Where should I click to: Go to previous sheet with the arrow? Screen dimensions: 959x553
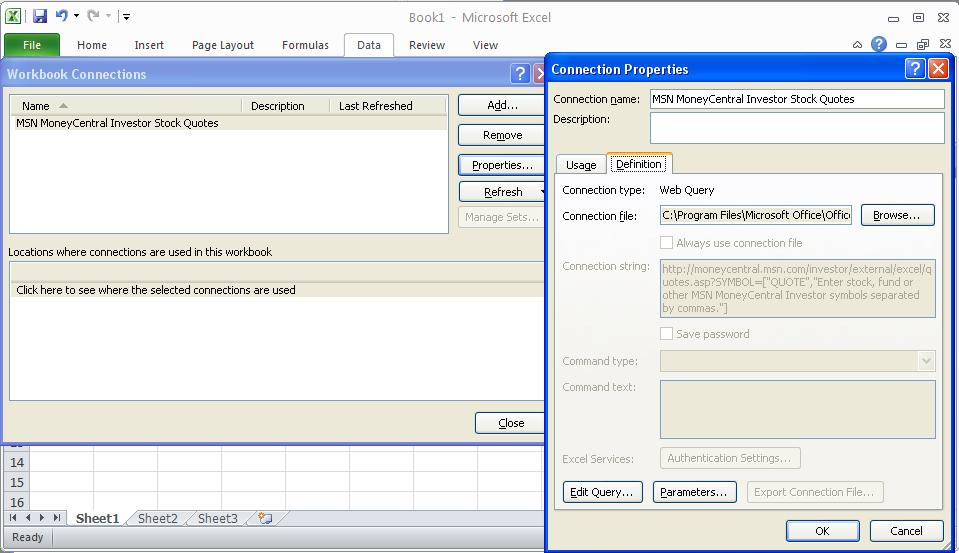pos(28,518)
